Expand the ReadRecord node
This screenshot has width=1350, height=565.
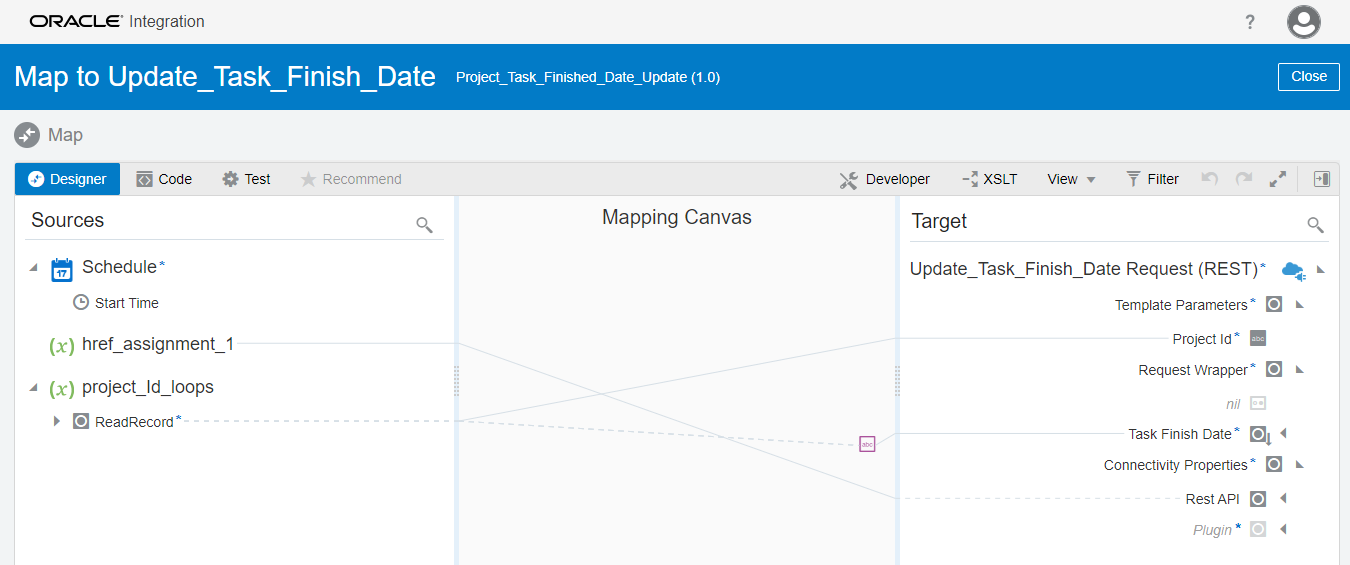(x=57, y=422)
